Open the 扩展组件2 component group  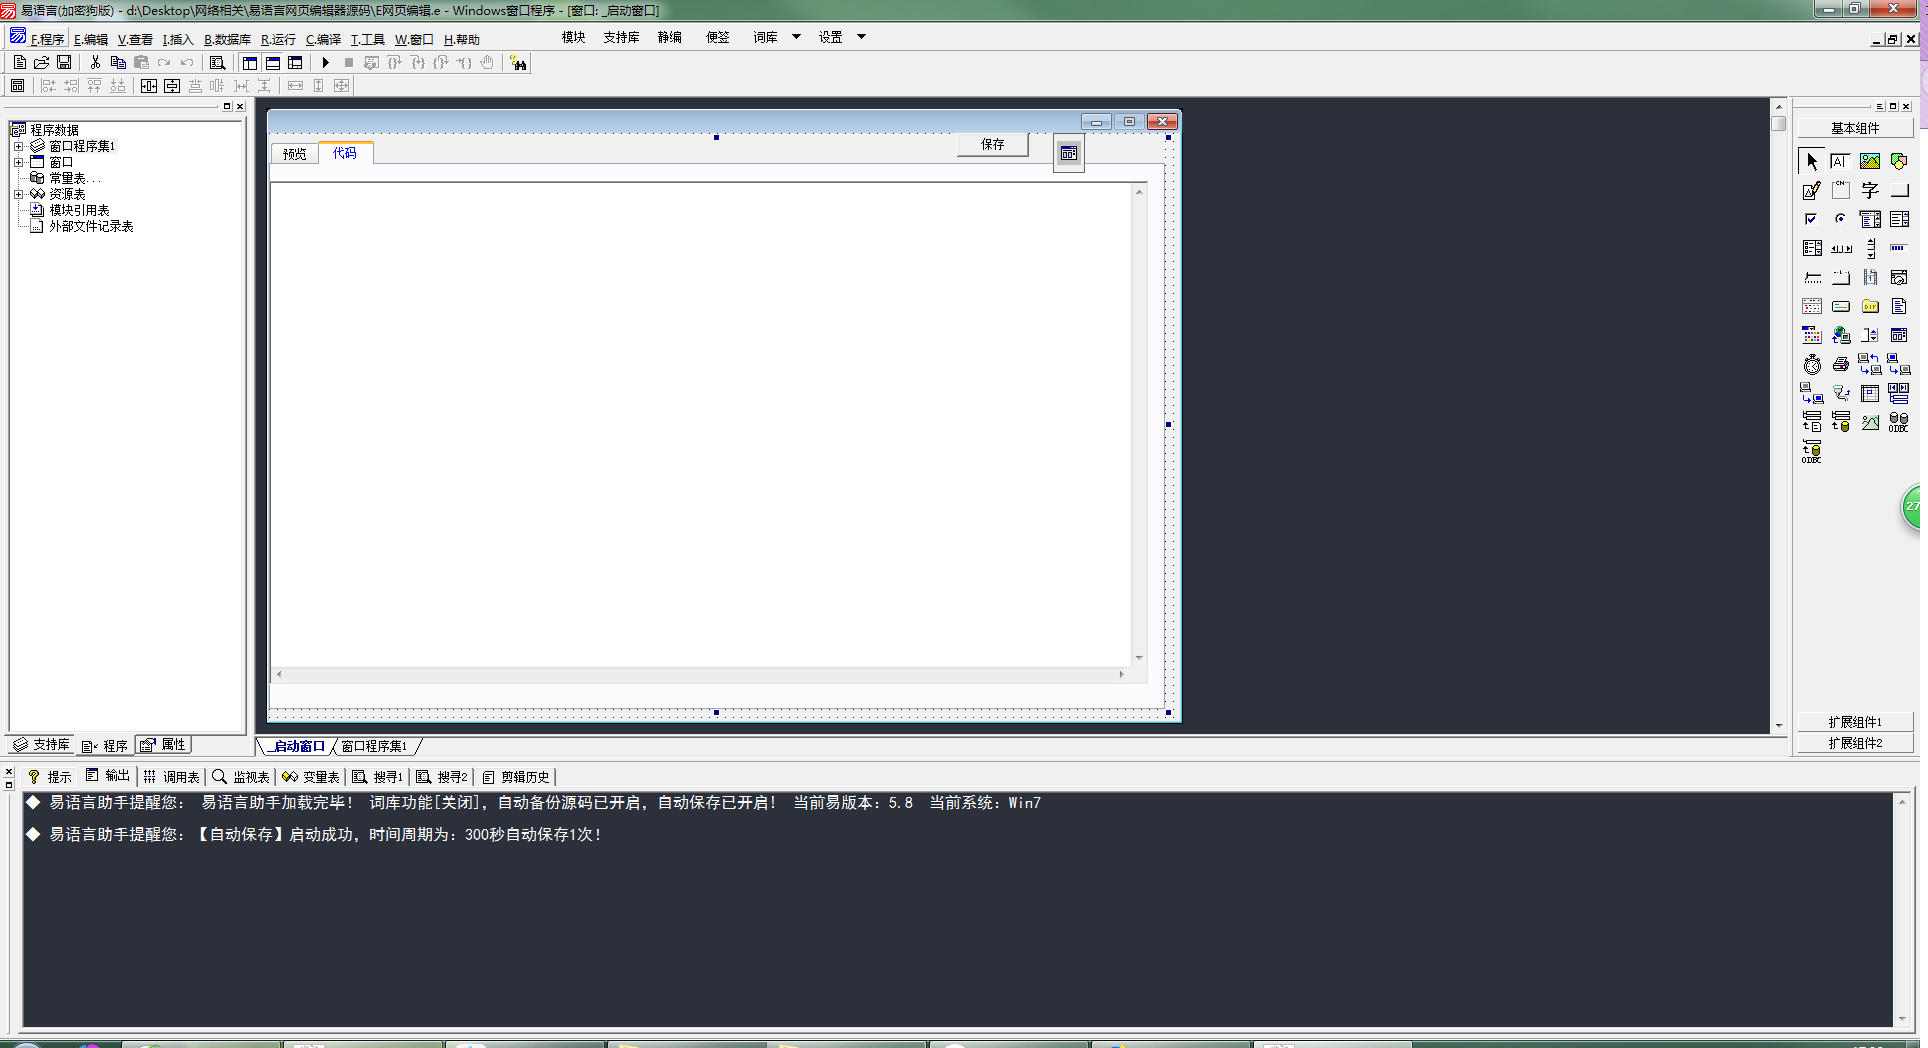(x=1855, y=743)
